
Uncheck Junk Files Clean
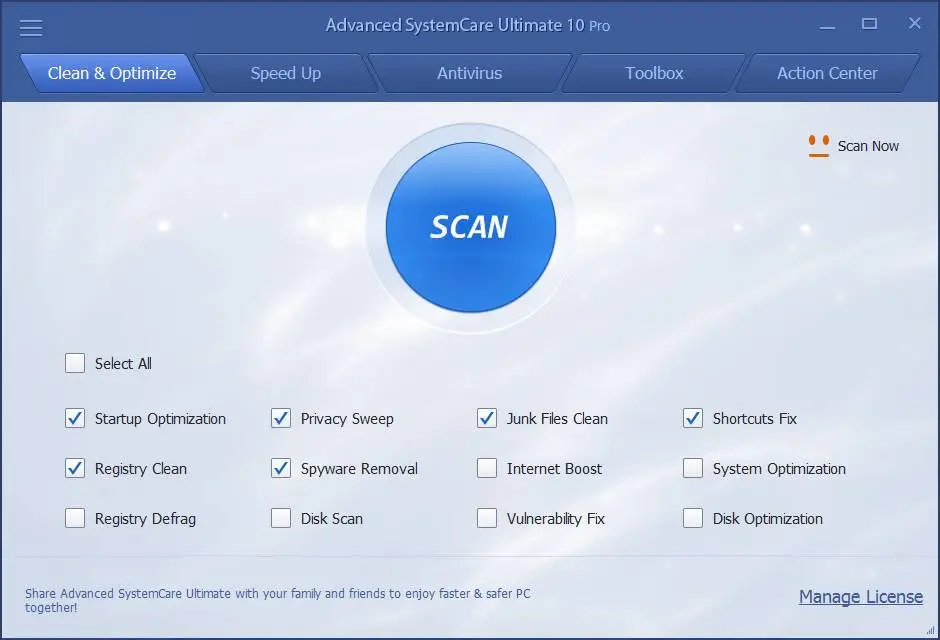[487, 418]
